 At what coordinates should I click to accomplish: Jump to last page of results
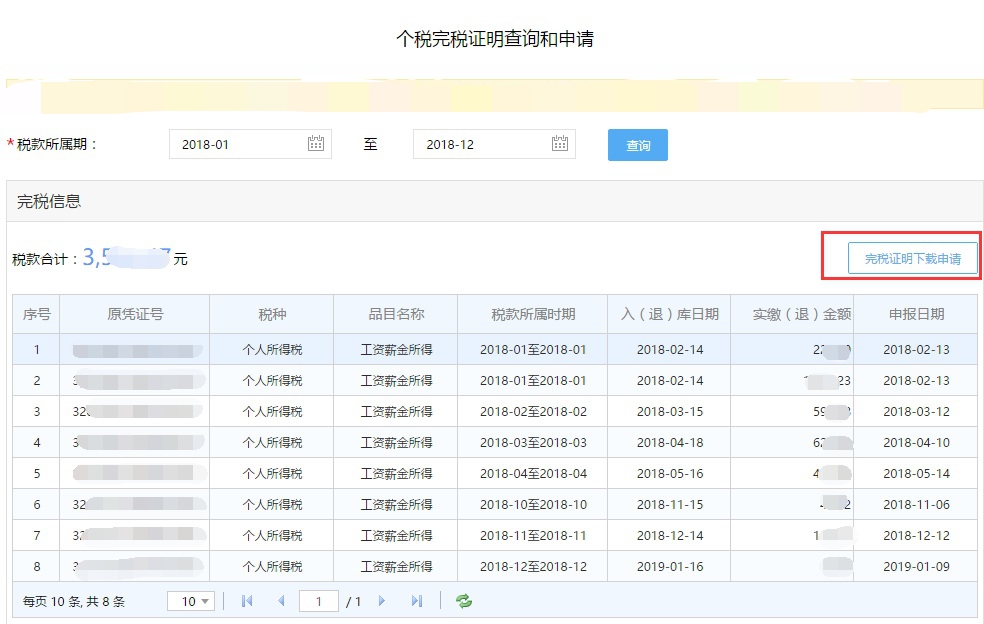[x=417, y=601]
